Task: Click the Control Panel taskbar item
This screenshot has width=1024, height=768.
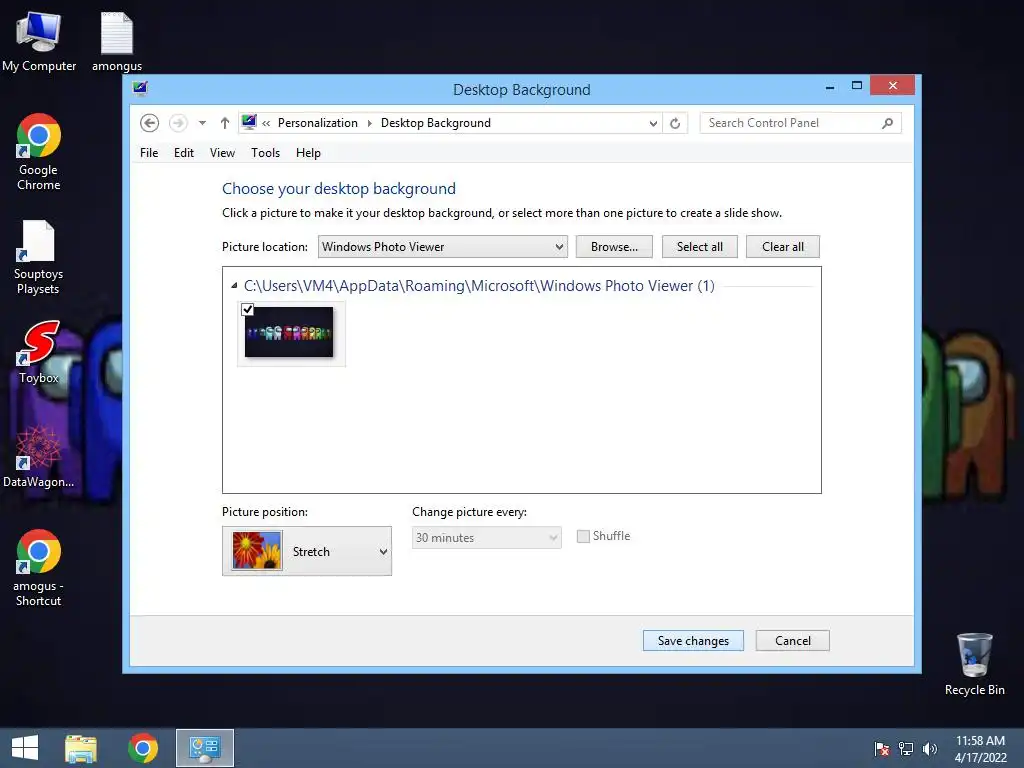Action: click(x=204, y=748)
